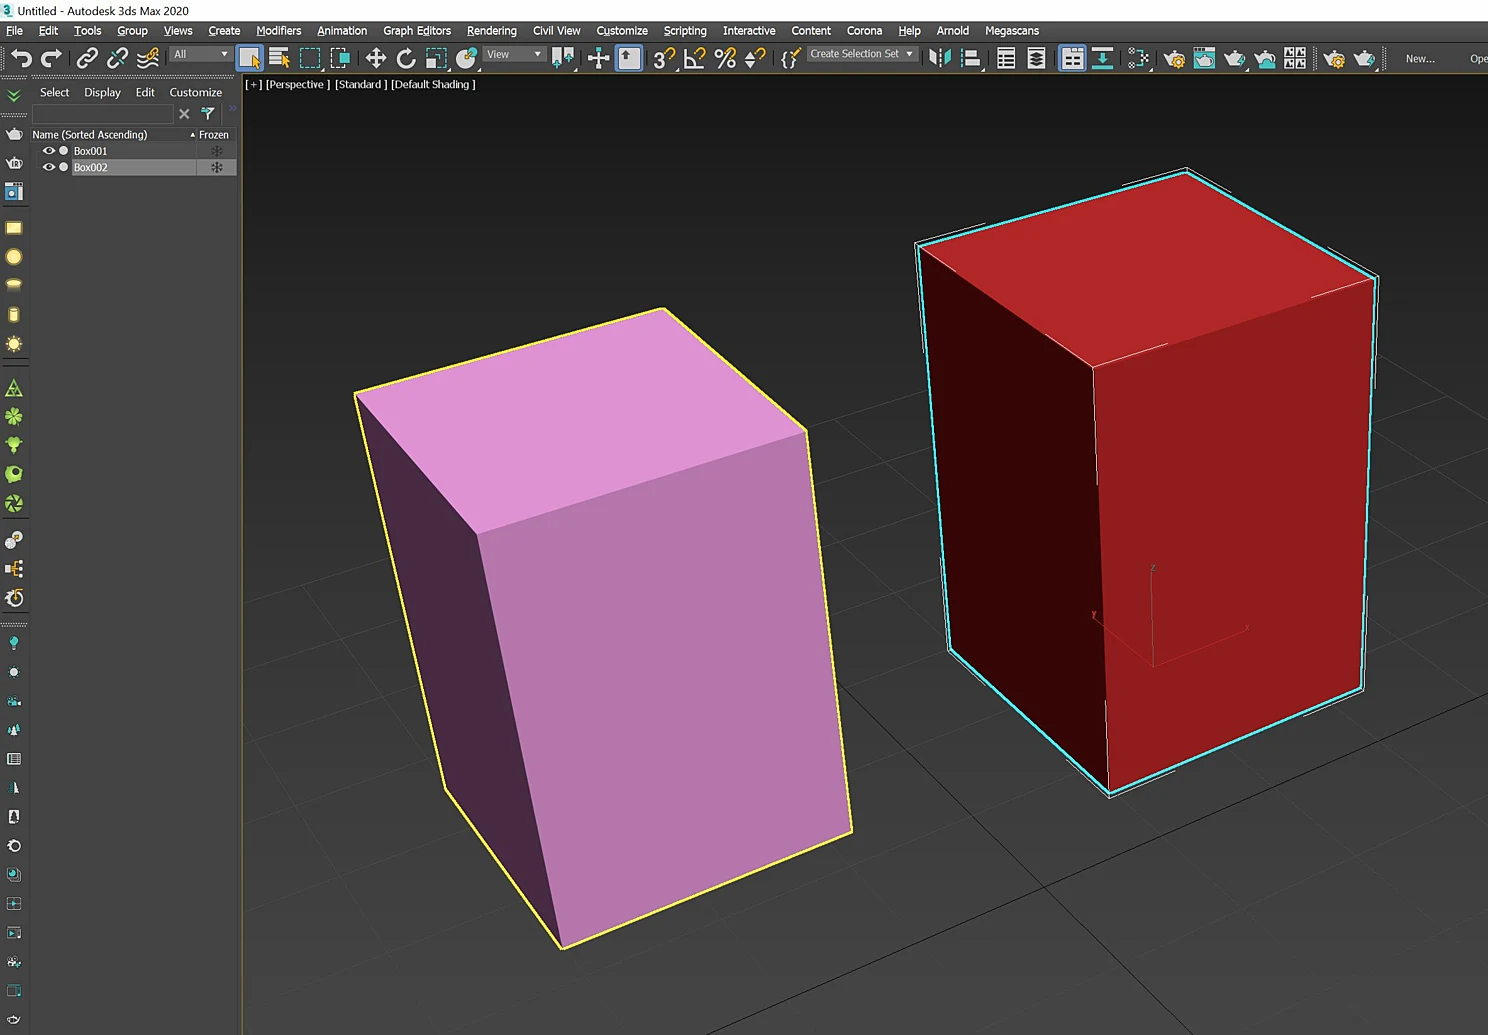Click the Default Shading viewport label
This screenshot has width=1488, height=1035.
coord(433,85)
